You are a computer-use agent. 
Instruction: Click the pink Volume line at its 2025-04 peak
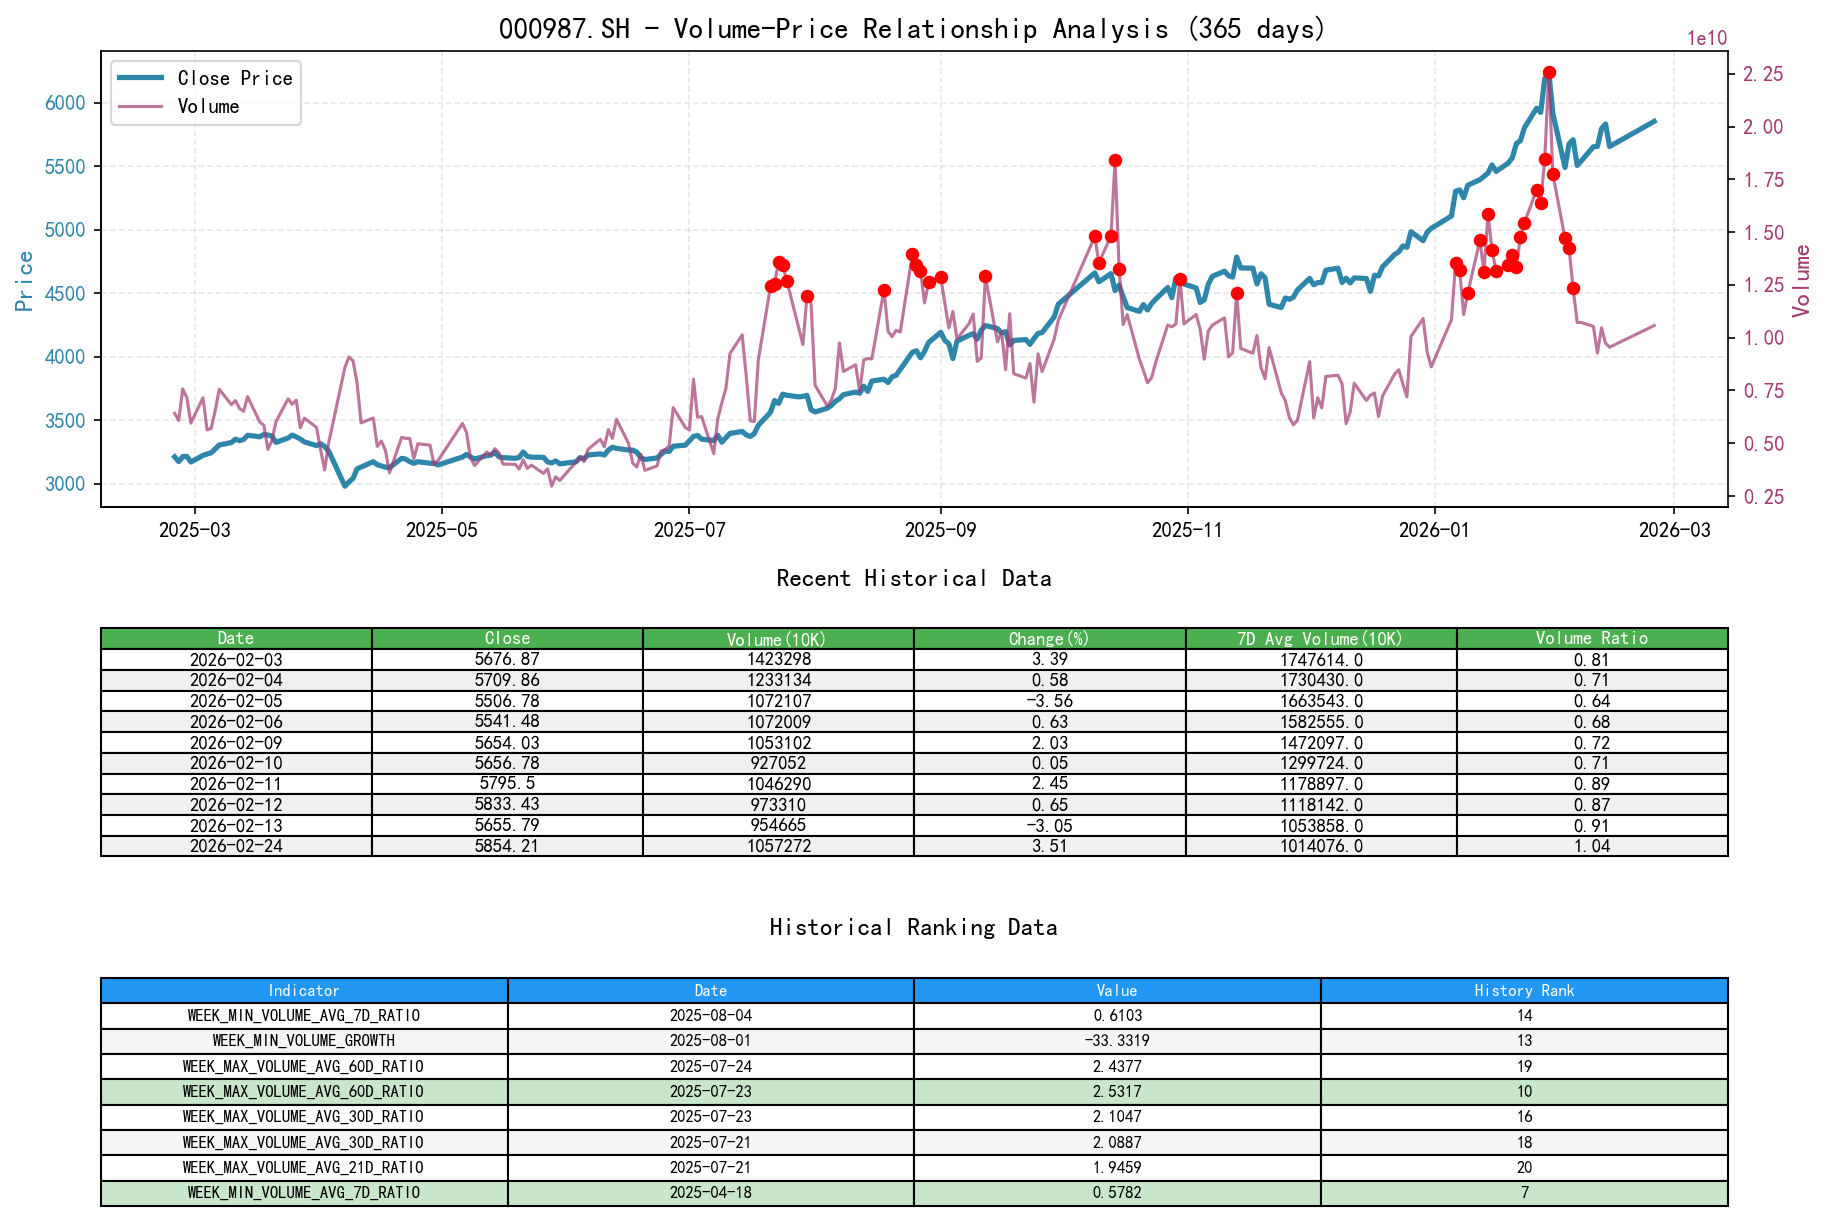click(x=348, y=357)
